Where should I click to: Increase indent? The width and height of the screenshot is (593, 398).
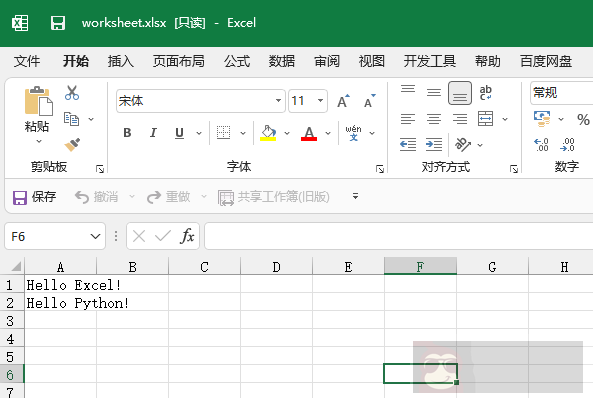(x=434, y=145)
